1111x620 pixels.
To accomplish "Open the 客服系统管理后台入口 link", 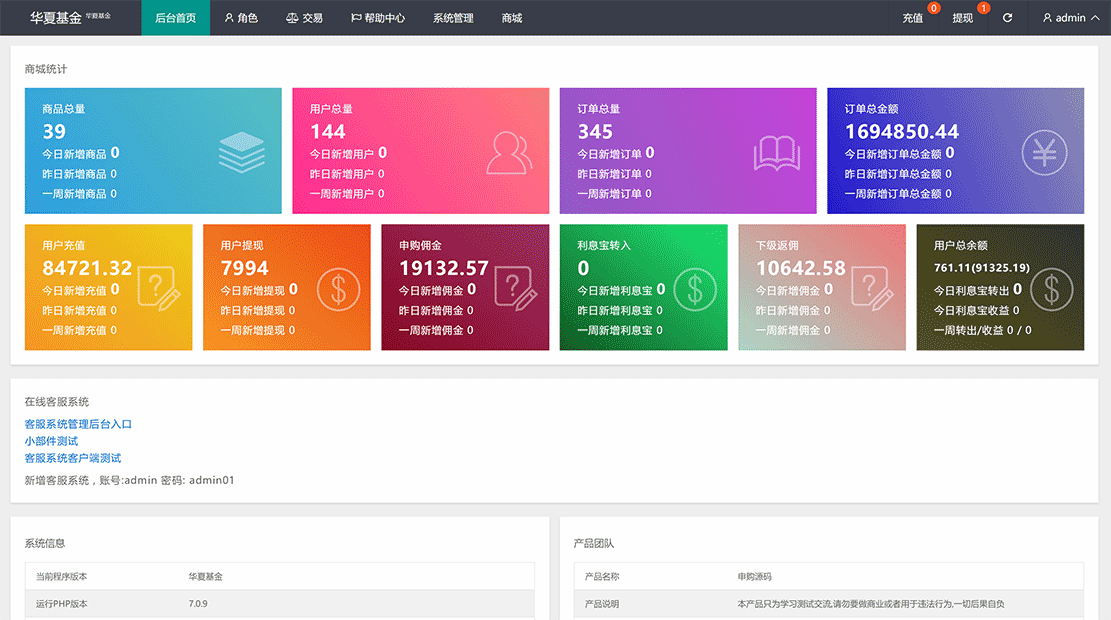I will point(78,424).
